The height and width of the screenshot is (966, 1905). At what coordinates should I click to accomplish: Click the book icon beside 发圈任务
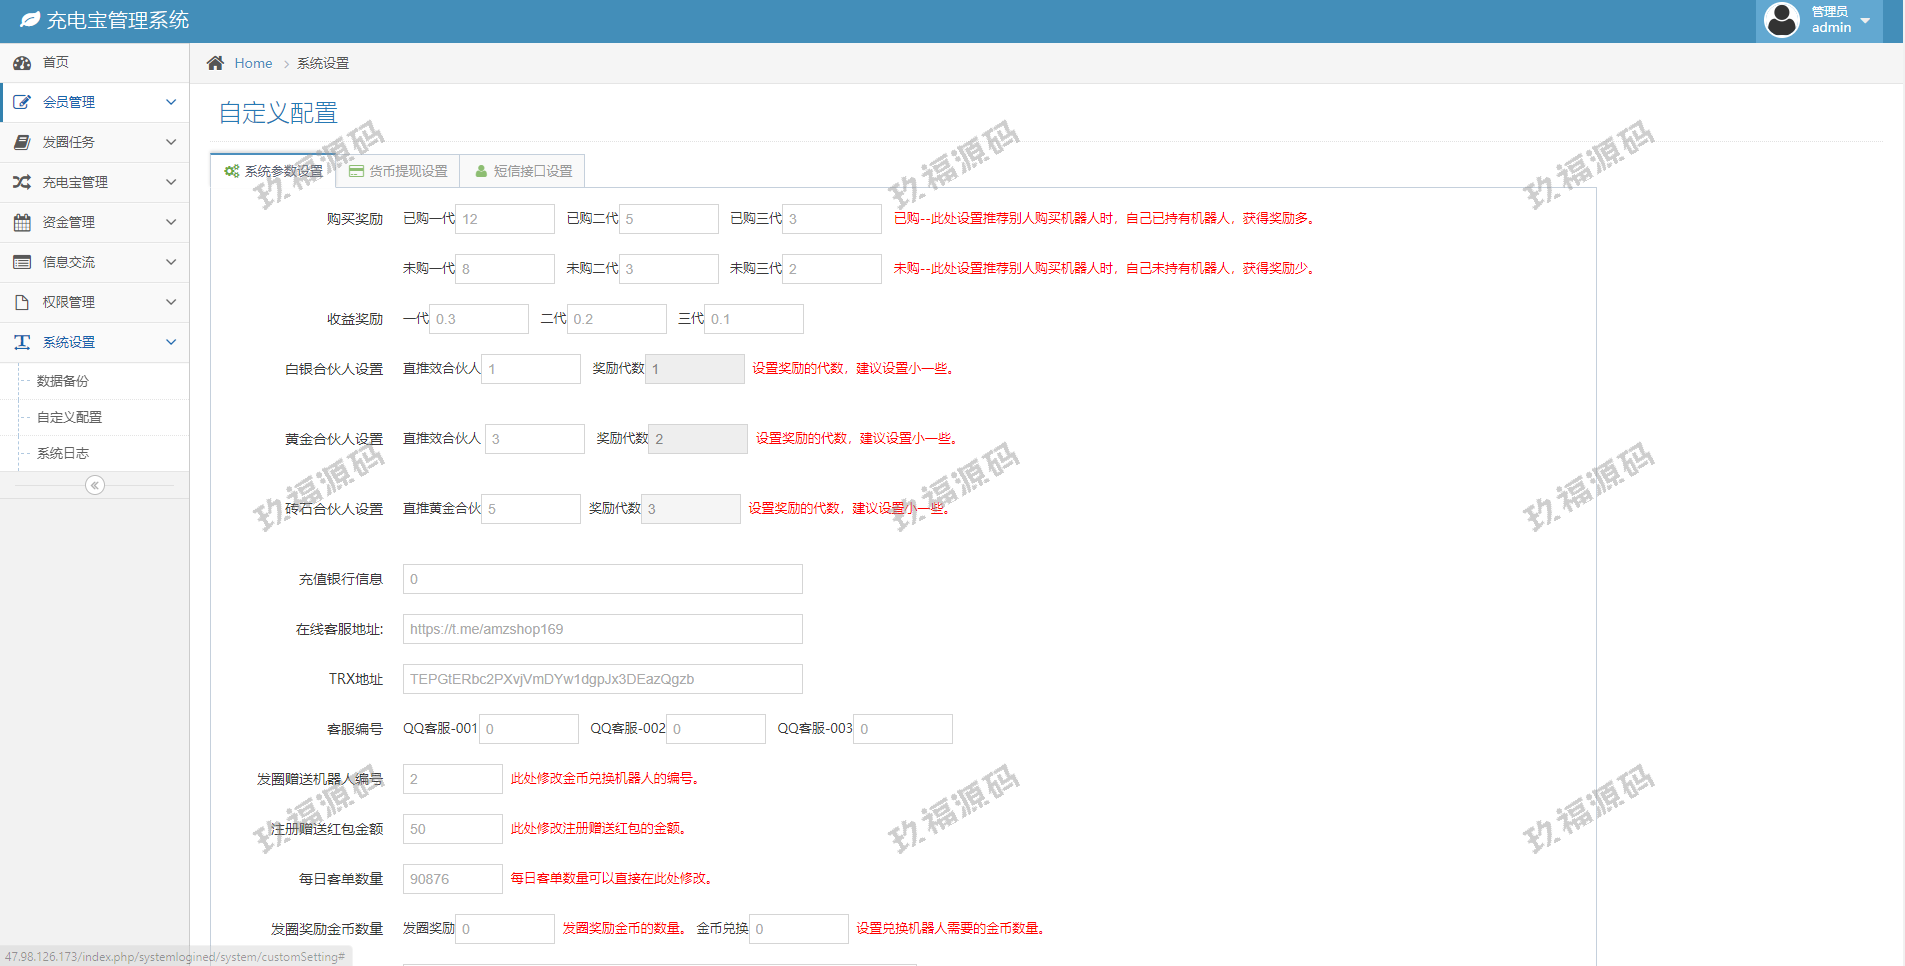(22, 142)
